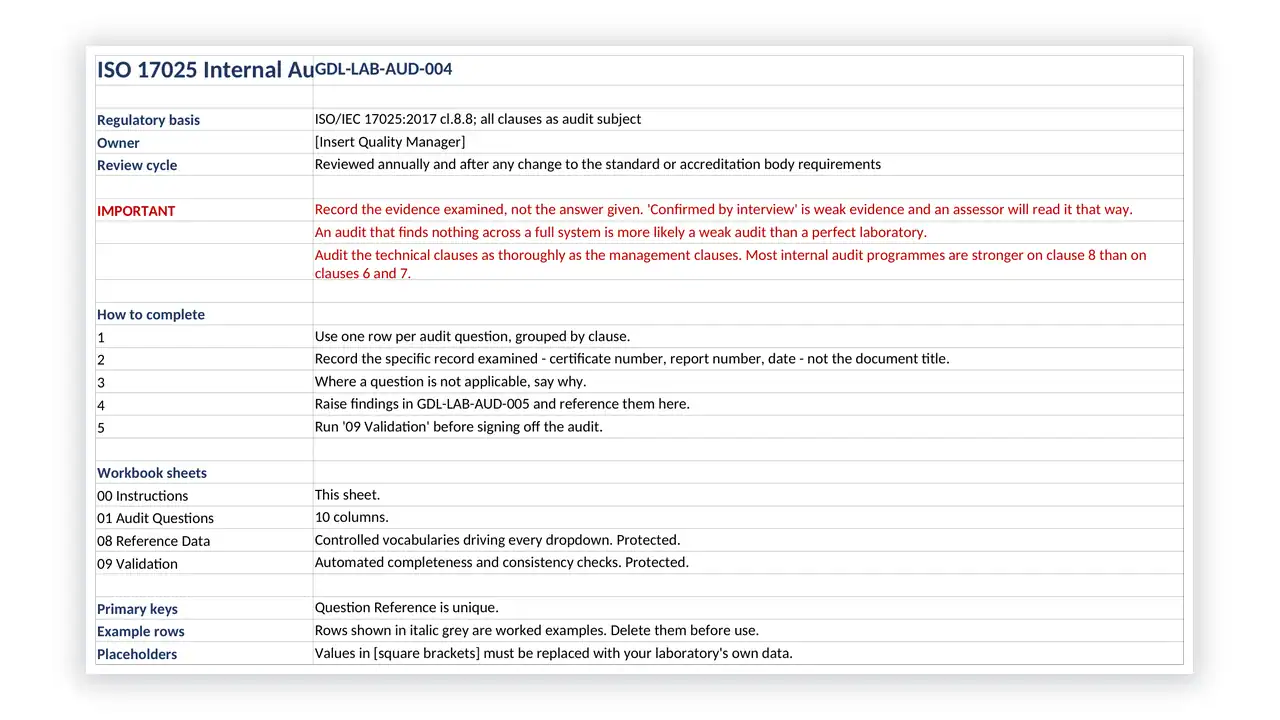Click the ISO/IEC 17025:2017 cl.8.8 value cell
Image resolution: width=1280 pixels, height=720 pixels.
tap(748, 120)
